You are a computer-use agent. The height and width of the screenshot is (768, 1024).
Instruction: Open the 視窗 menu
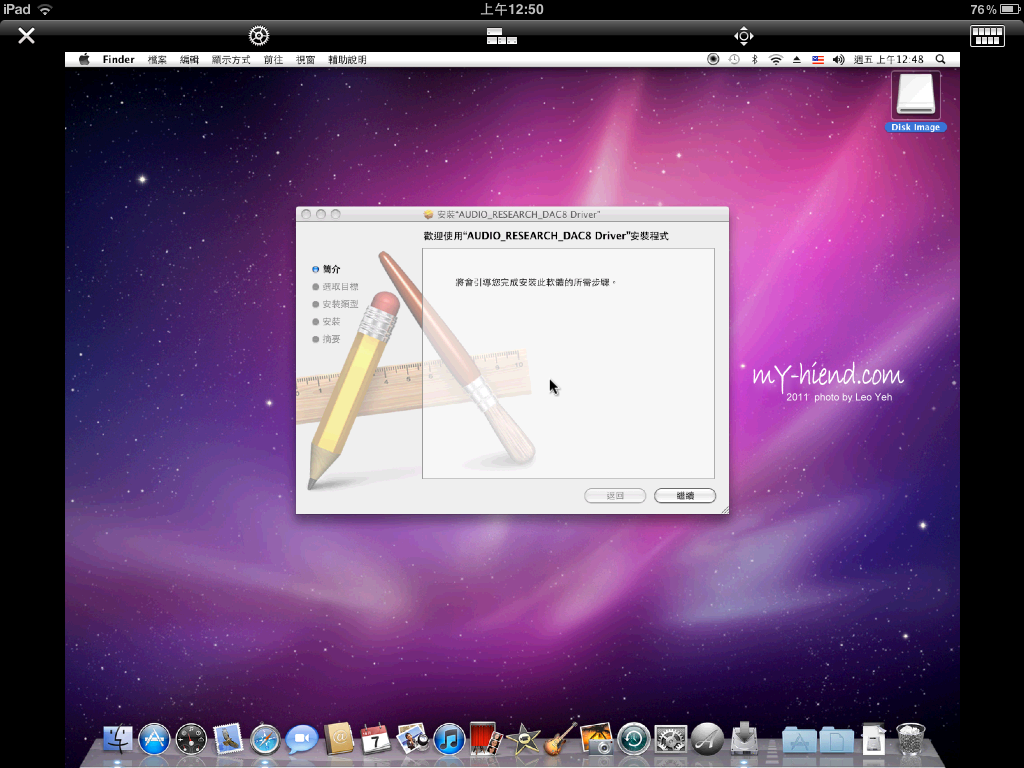306,59
